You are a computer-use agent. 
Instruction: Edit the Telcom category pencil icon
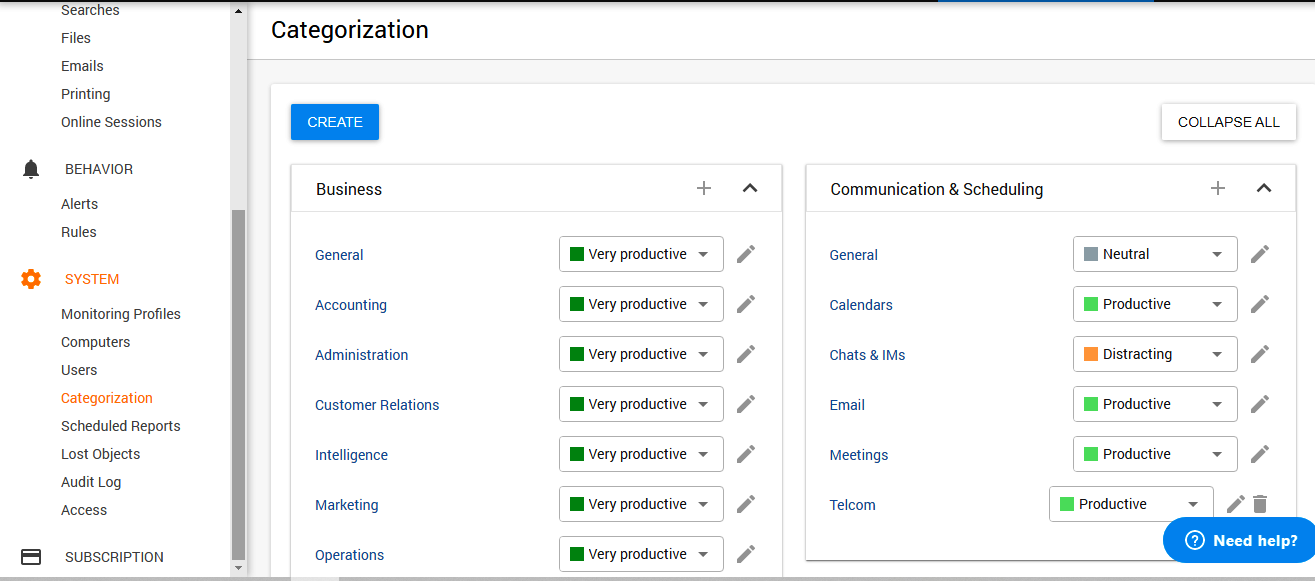1236,504
